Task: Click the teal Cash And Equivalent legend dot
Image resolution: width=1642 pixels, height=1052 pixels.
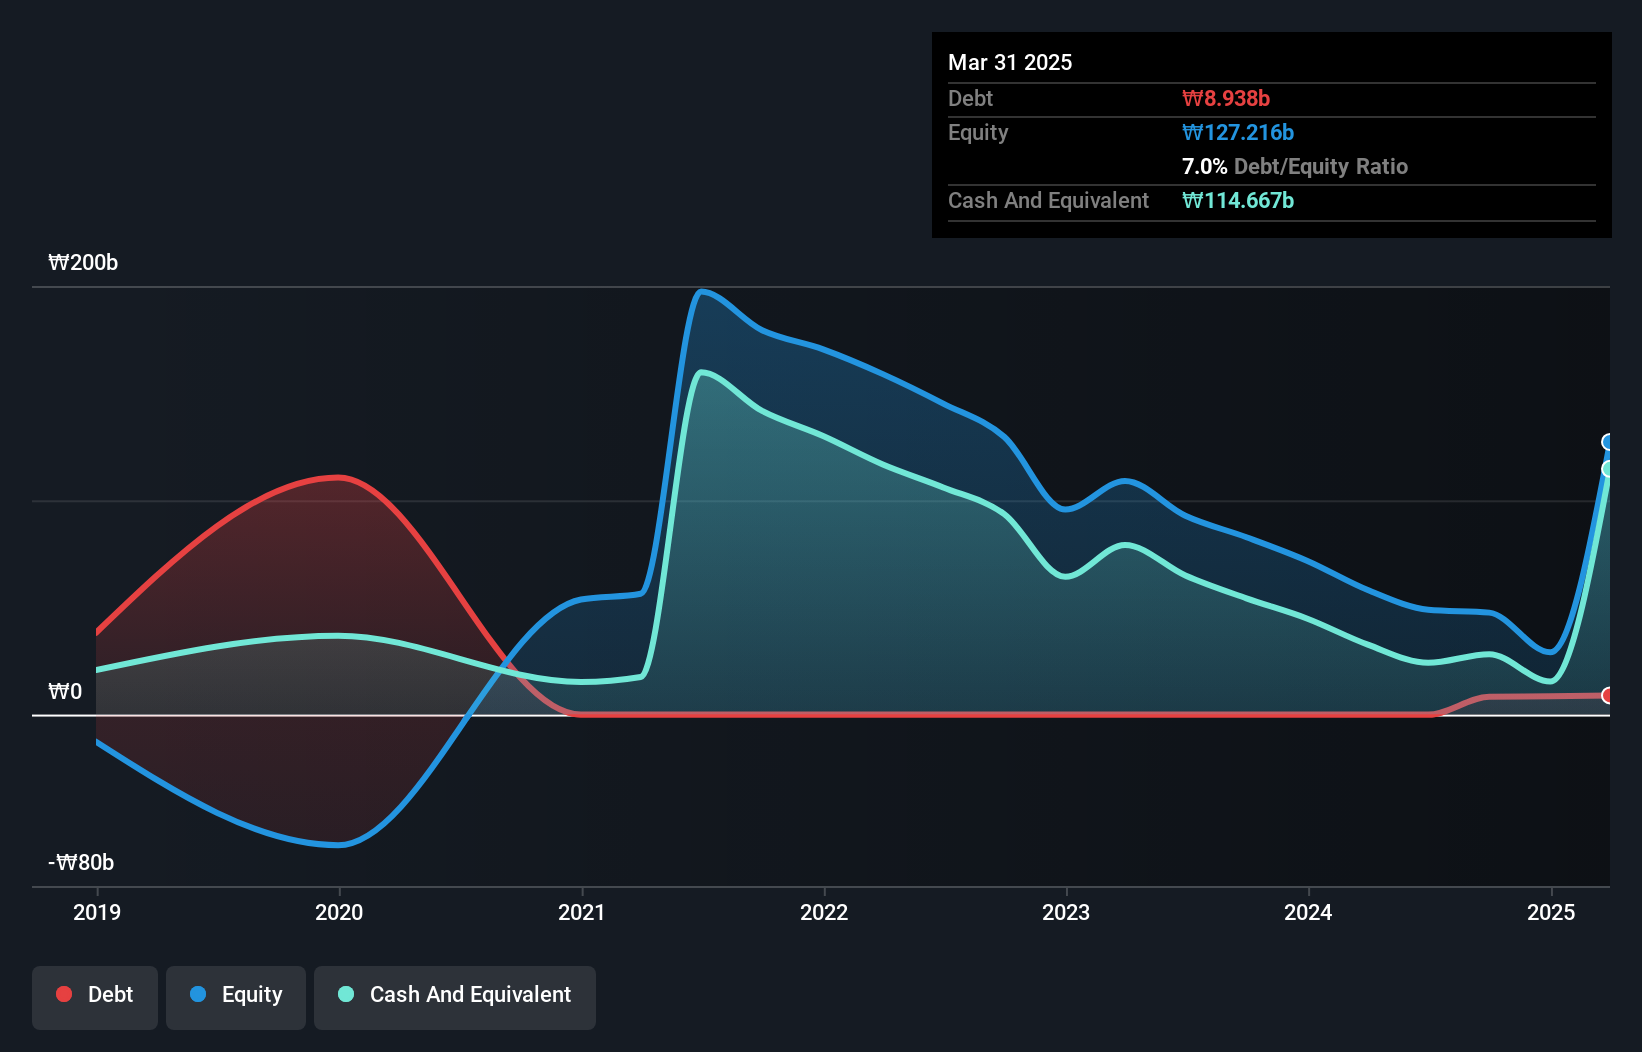Action: coord(346,994)
